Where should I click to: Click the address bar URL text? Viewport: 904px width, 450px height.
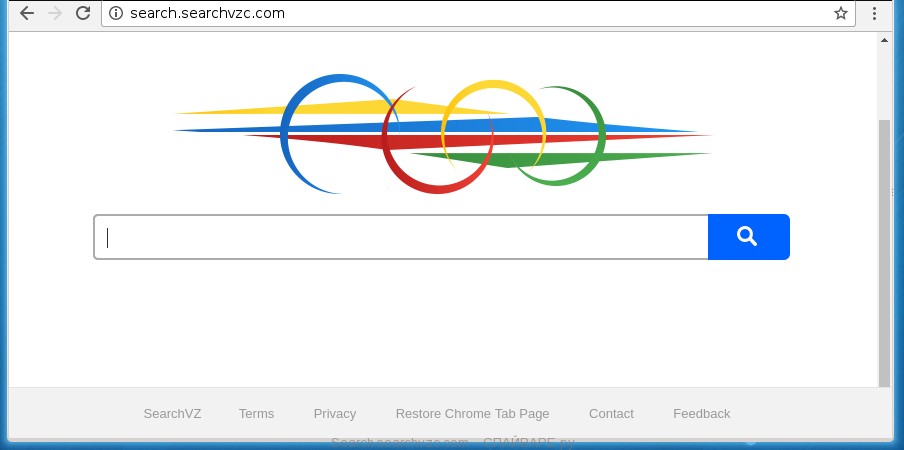[207, 14]
